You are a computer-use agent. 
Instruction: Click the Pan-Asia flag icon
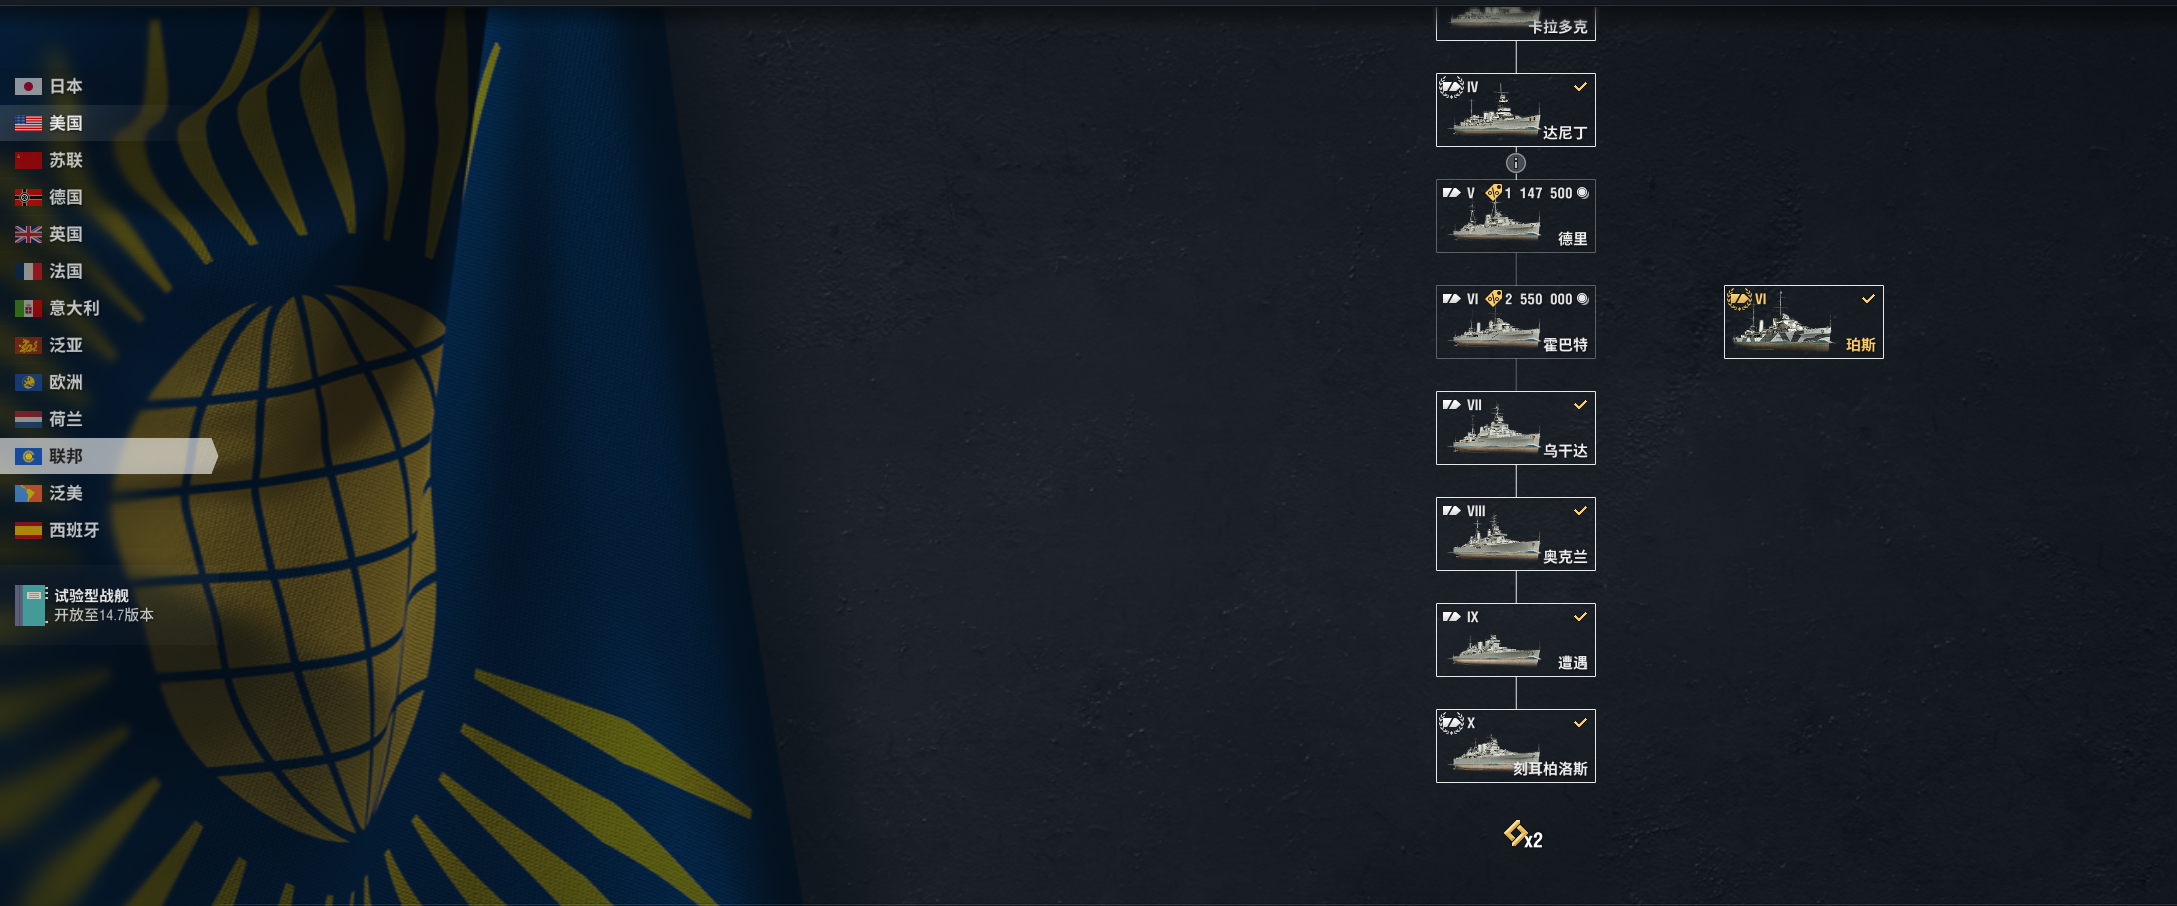pos(28,346)
